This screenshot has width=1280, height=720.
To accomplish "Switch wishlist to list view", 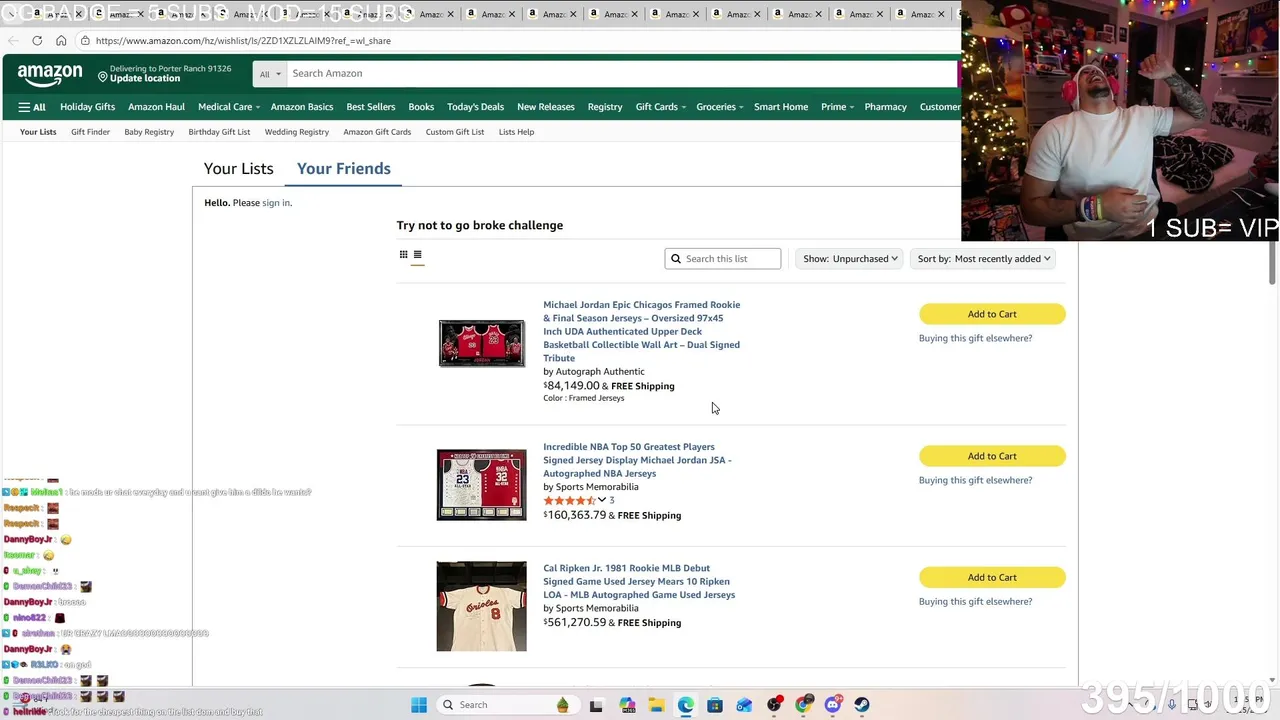I will tap(418, 255).
